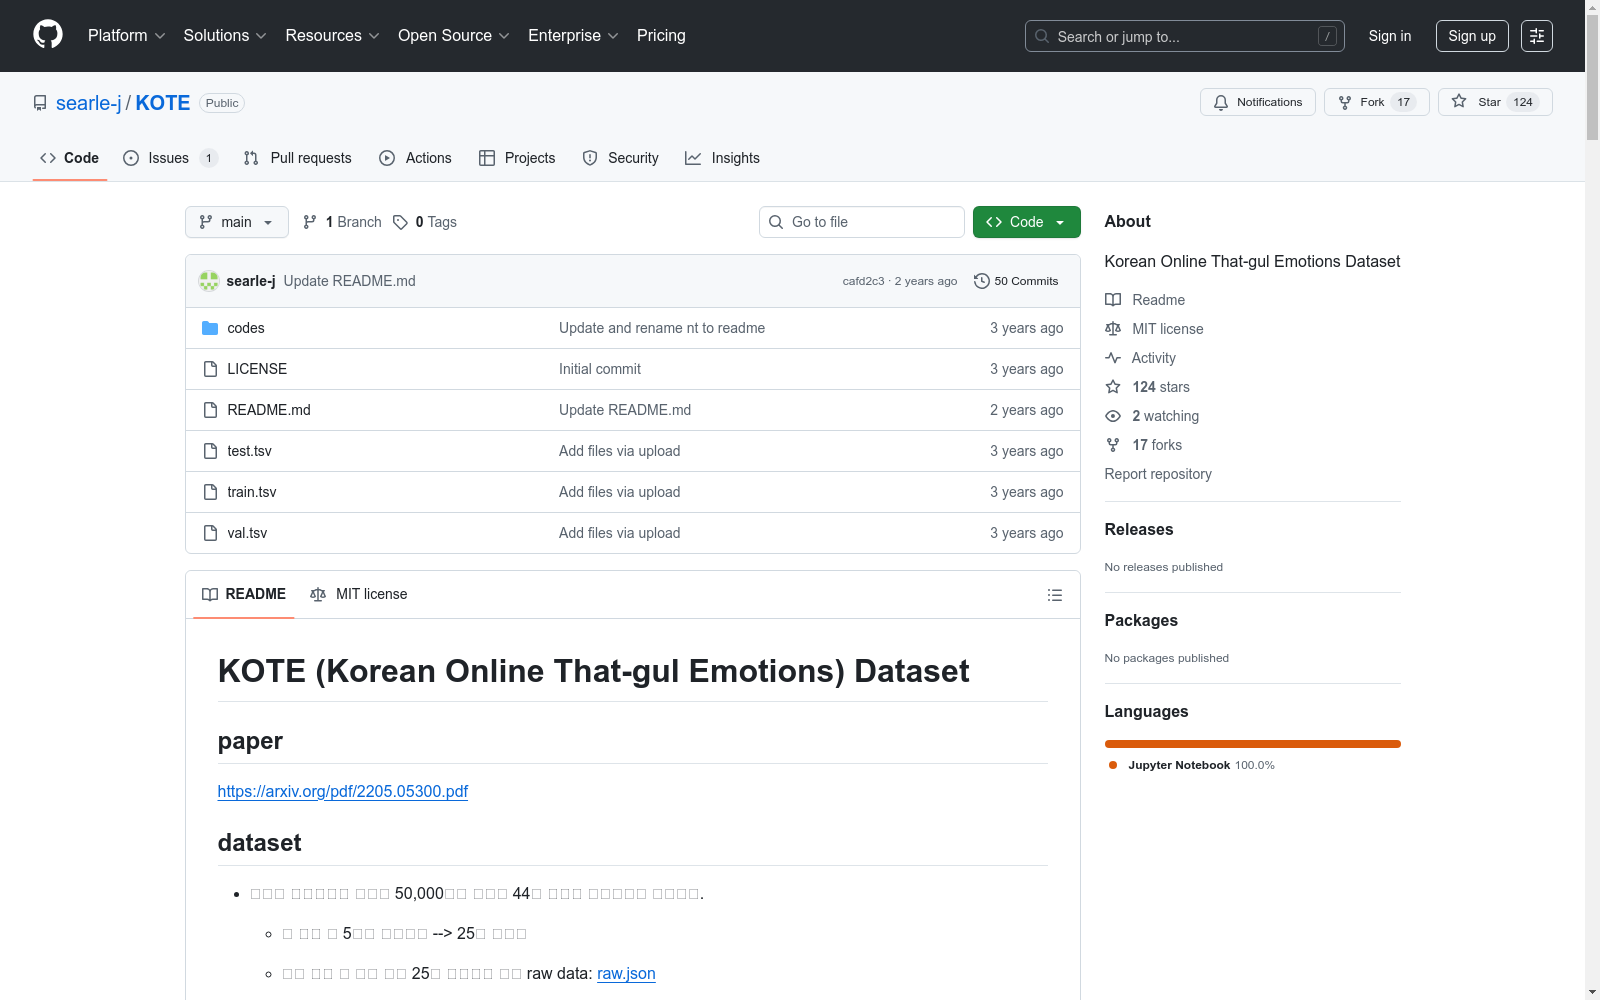
Task: Click the Jupyter Notebook language bar
Action: (x=1253, y=744)
